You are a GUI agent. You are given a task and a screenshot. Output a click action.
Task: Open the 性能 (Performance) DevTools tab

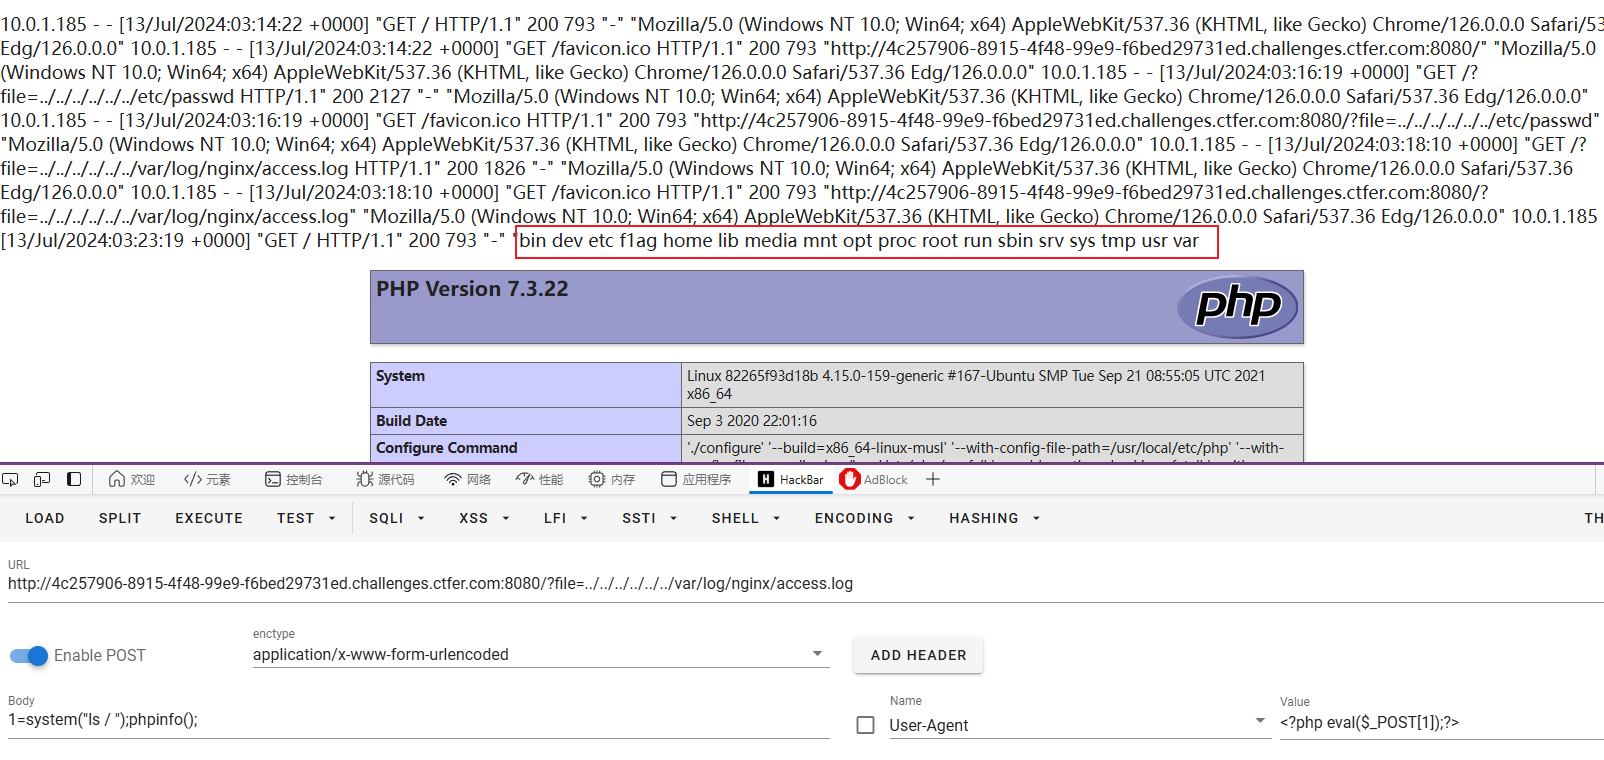(540, 480)
